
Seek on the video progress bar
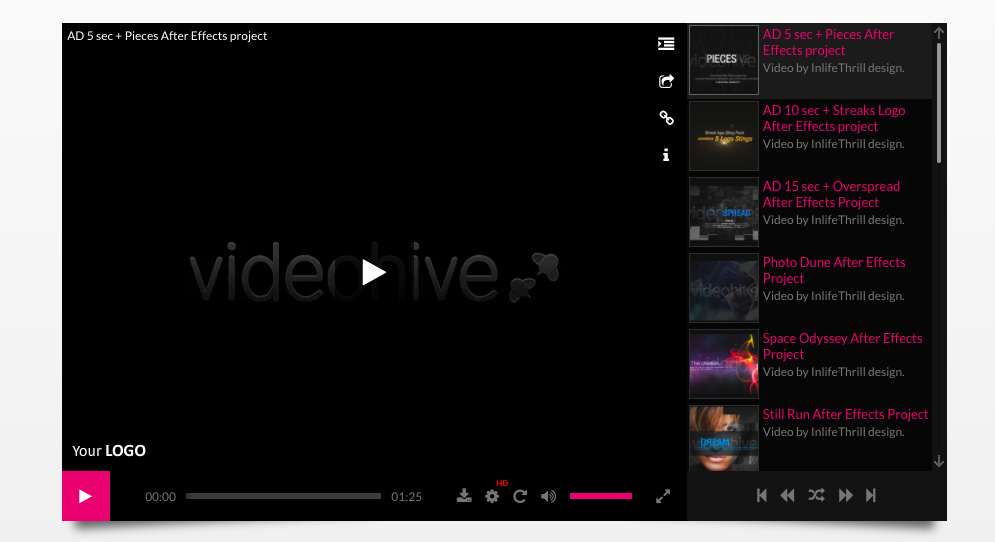[x=284, y=496]
